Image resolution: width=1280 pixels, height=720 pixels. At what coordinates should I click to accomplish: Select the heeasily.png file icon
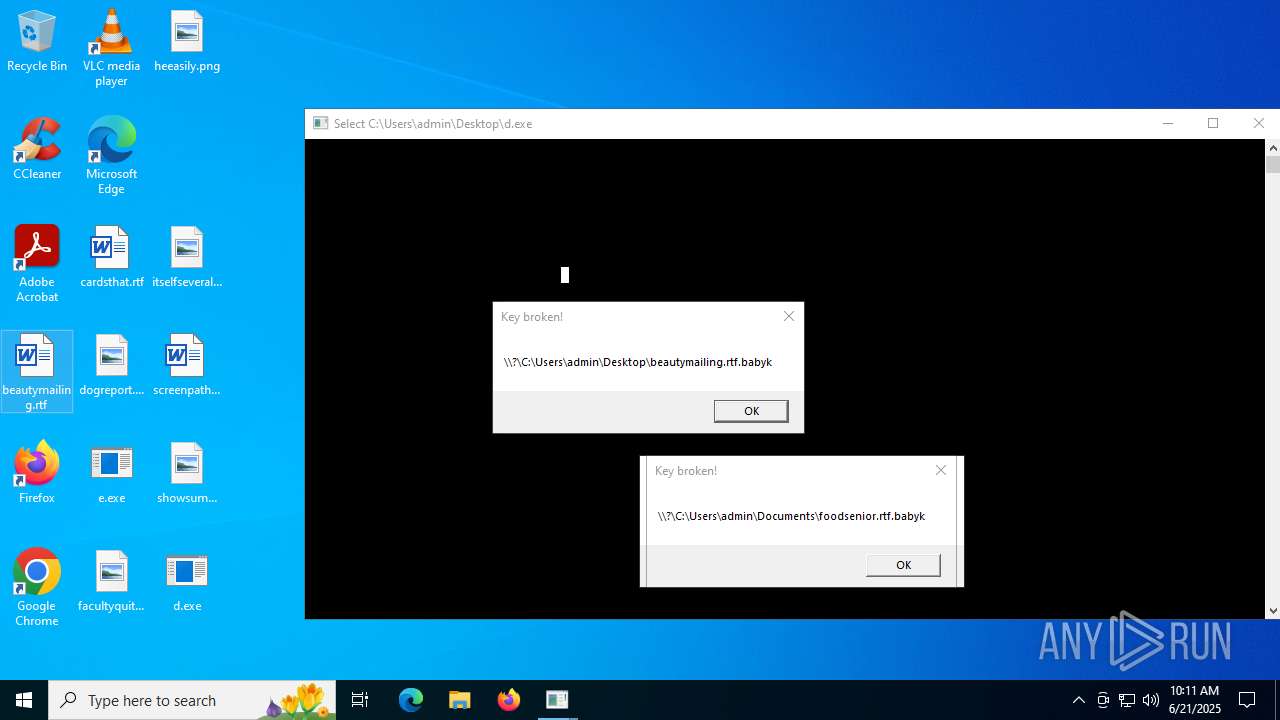tap(187, 42)
